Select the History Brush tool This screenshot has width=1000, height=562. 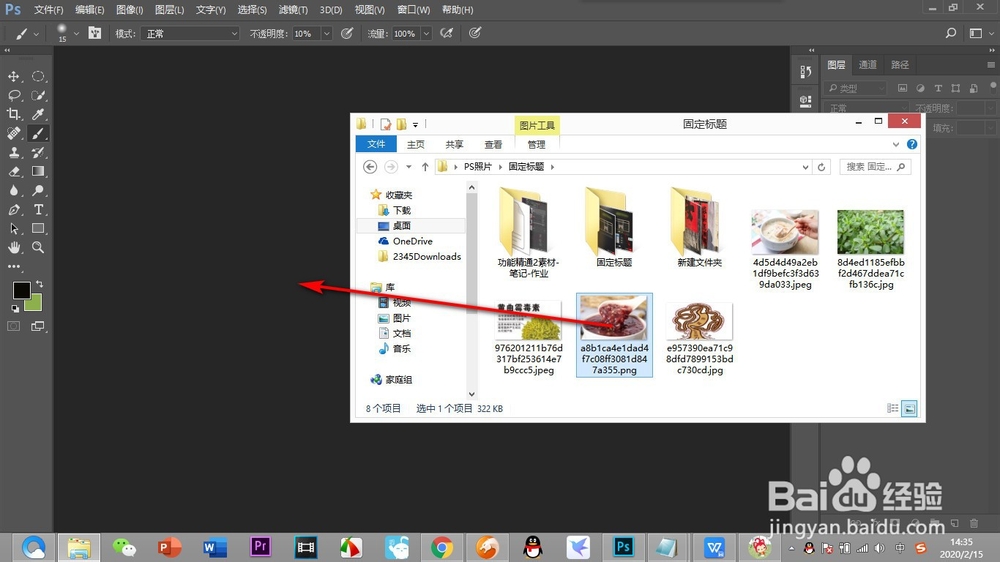[38, 152]
